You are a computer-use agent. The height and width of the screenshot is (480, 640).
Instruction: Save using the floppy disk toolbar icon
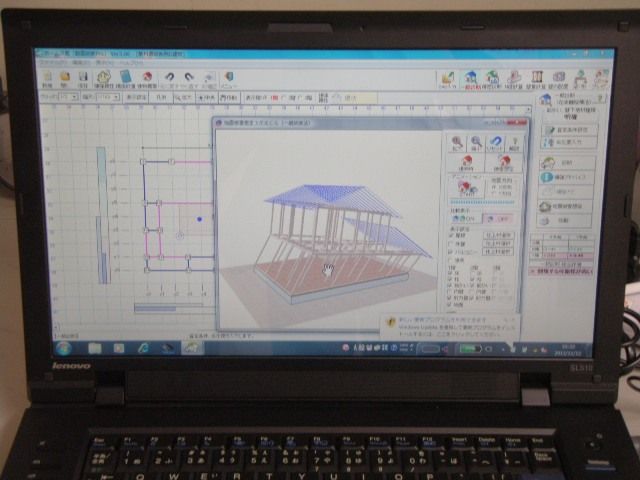pos(83,78)
